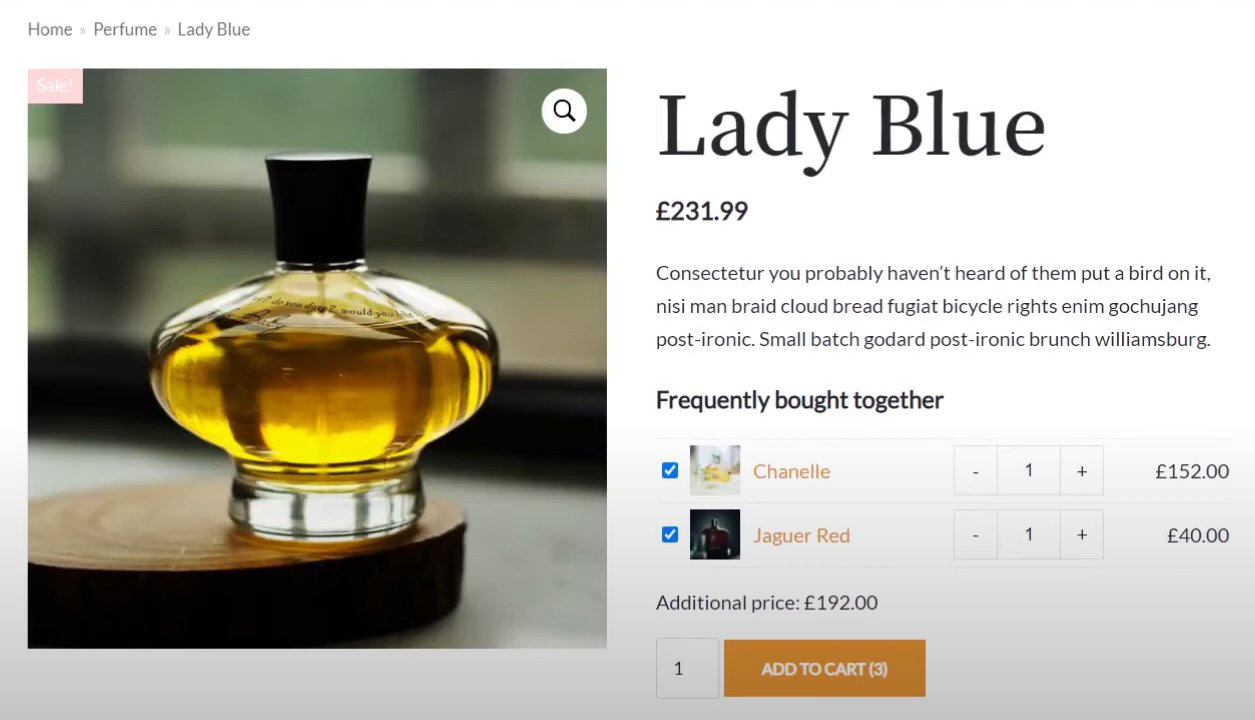Click the Add to Cart (3) button
1255x720 pixels.
point(825,668)
